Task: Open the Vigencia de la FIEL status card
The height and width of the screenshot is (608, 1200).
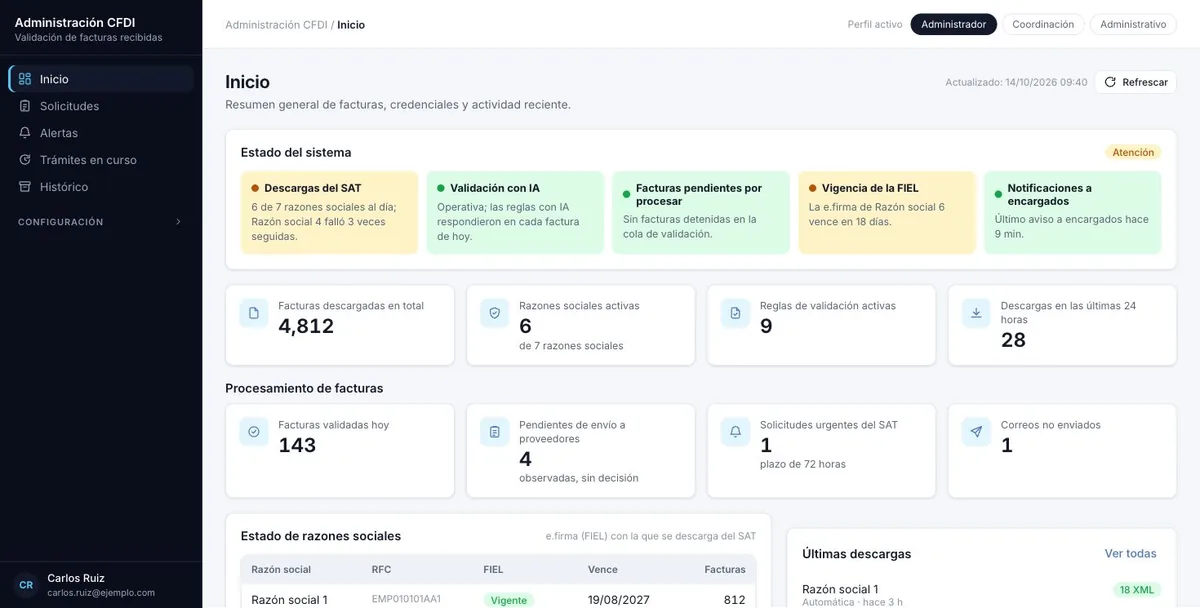Action: pos(887,212)
